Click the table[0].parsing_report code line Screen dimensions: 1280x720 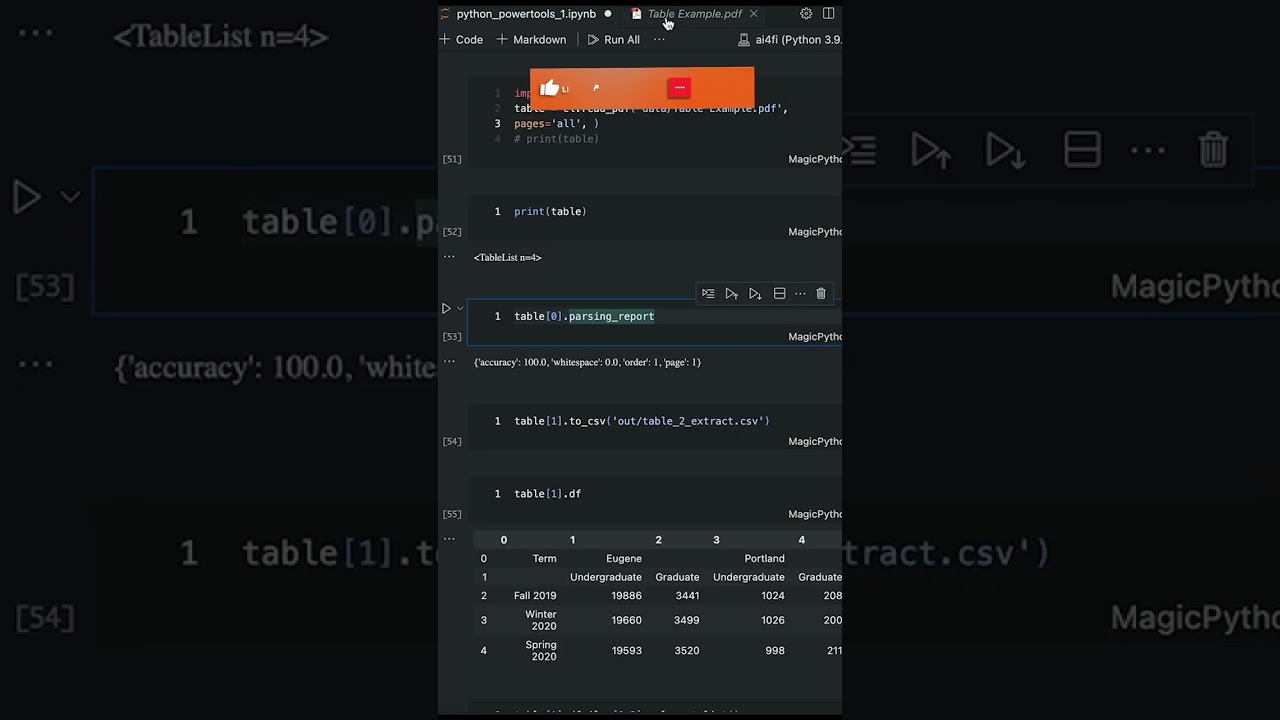click(x=584, y=316)
